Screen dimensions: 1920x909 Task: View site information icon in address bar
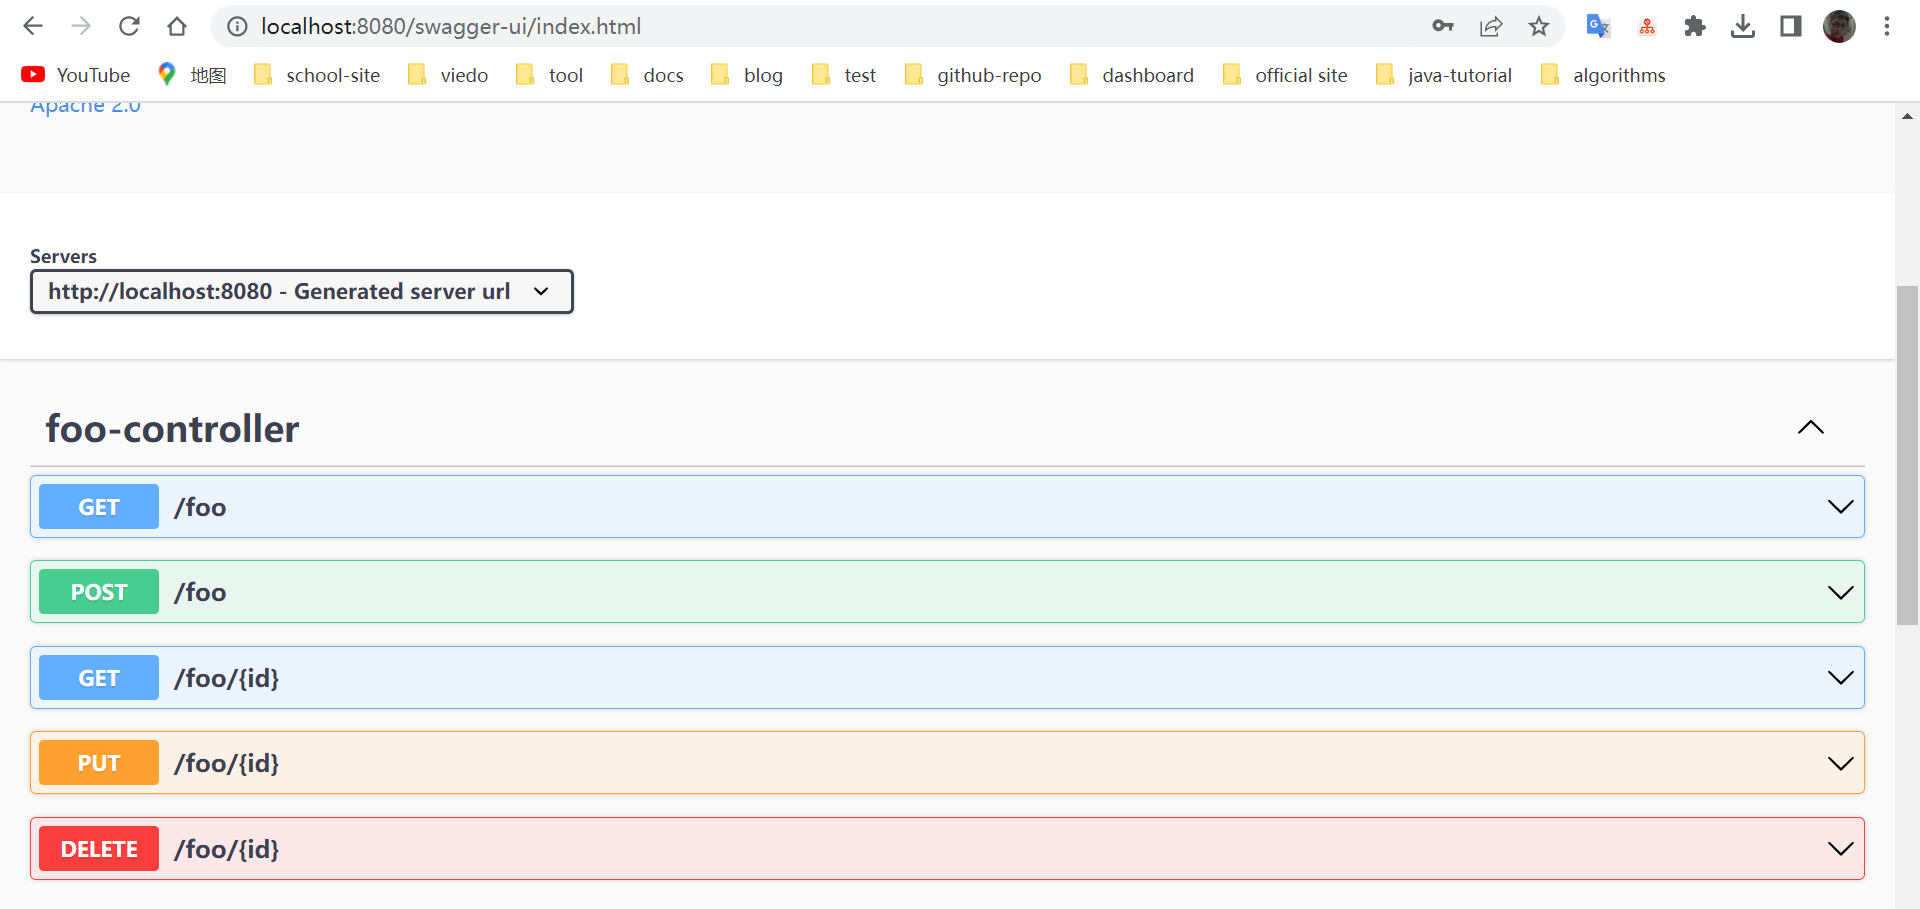click(237, 27)
